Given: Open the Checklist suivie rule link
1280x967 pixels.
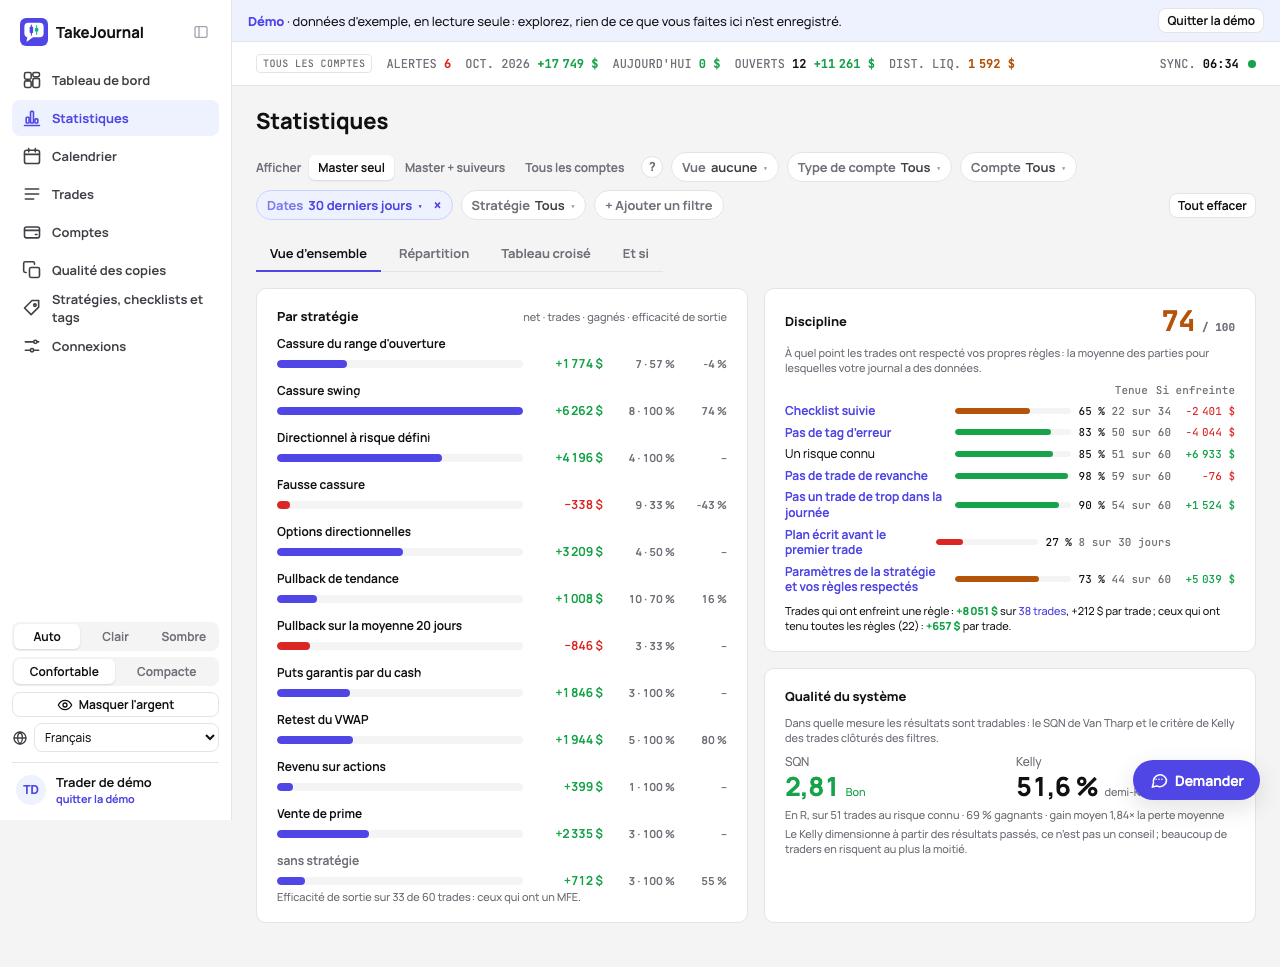Looking at the screenshot, I should pyautogui.click(x=830, y=411).
